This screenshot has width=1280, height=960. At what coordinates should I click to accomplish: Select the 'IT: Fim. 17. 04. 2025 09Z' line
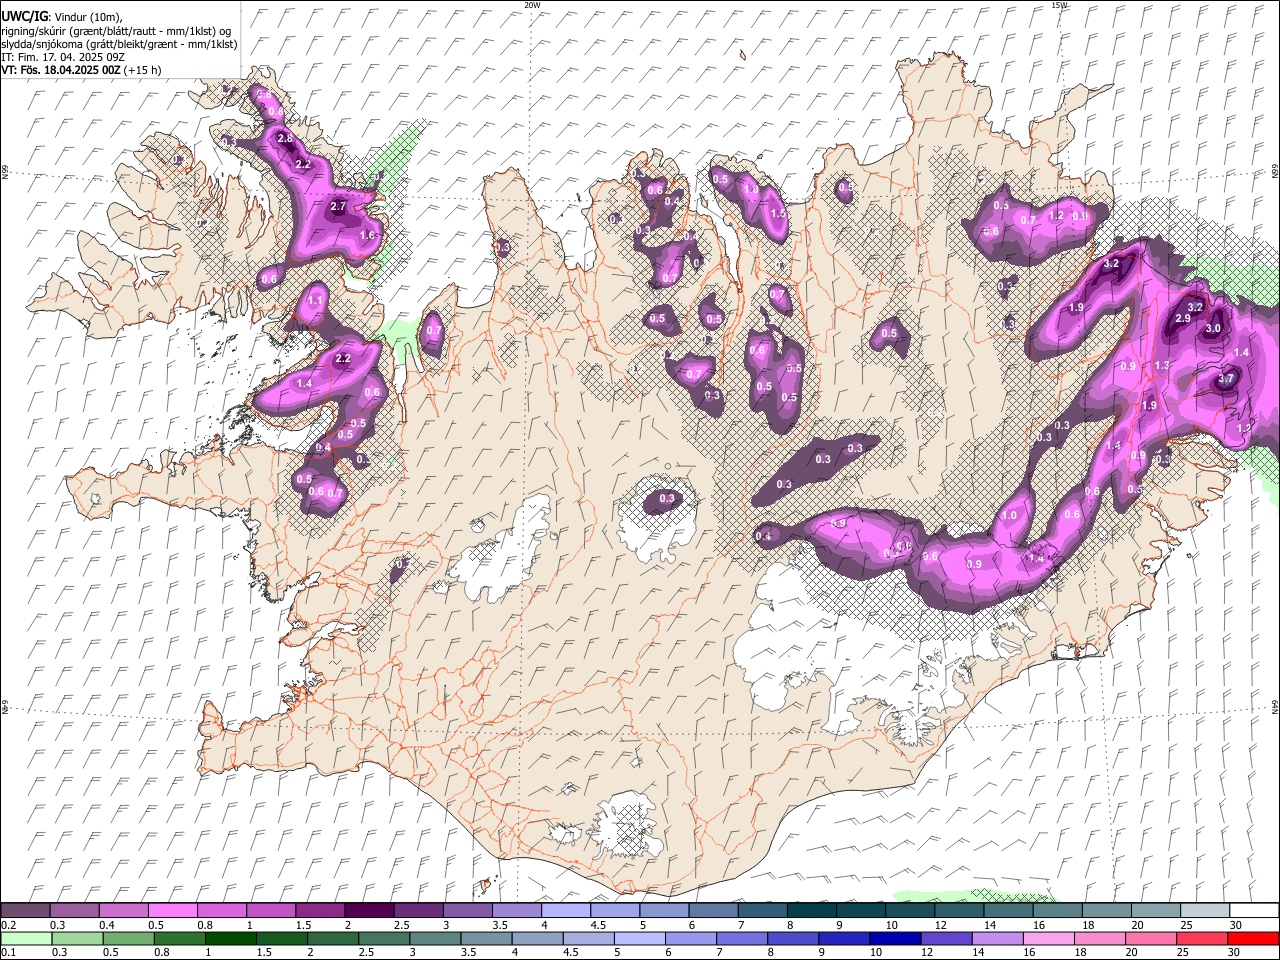pyautogui.click(x=61, y=57)
